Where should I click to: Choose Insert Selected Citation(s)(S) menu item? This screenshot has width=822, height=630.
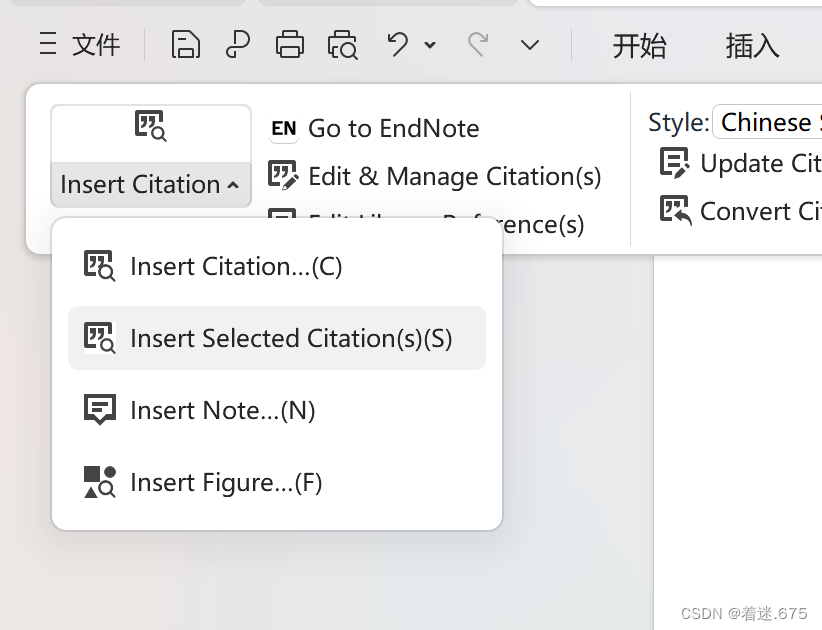277,338
